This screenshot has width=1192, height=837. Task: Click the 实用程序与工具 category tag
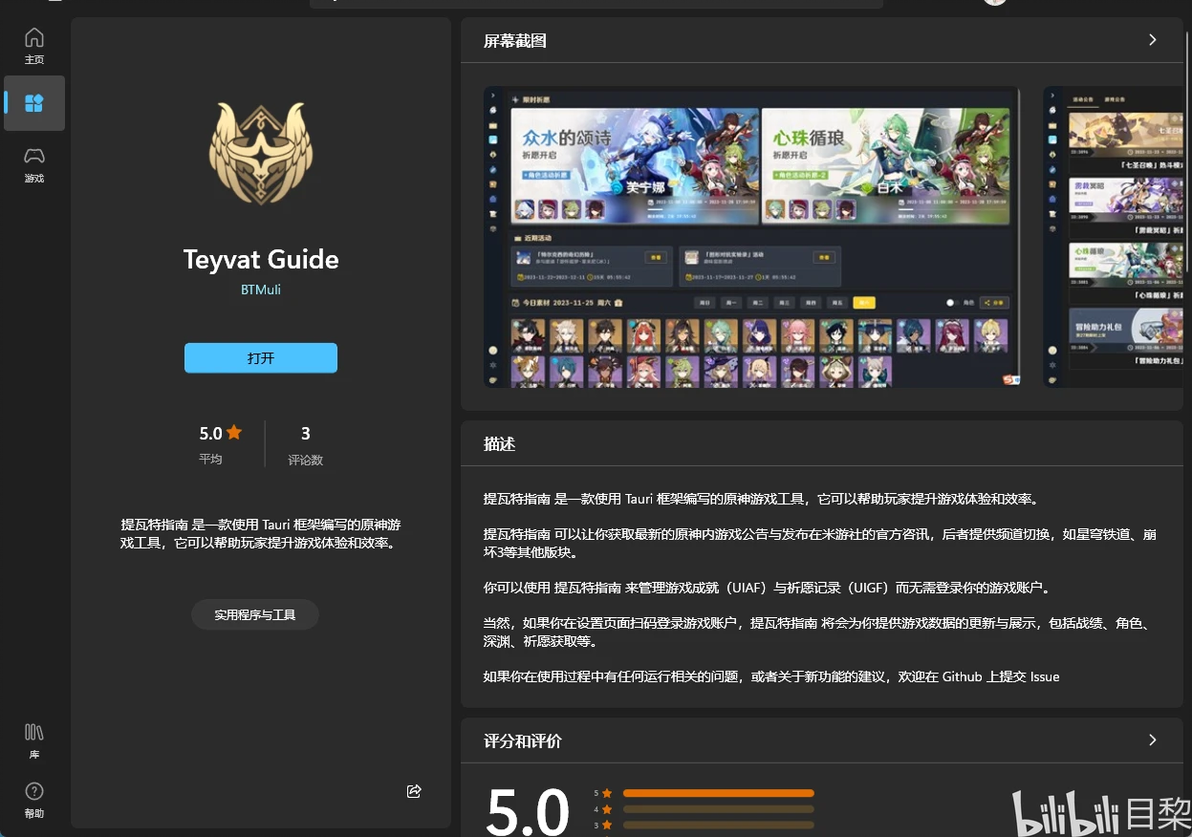(x=255, y=614)
